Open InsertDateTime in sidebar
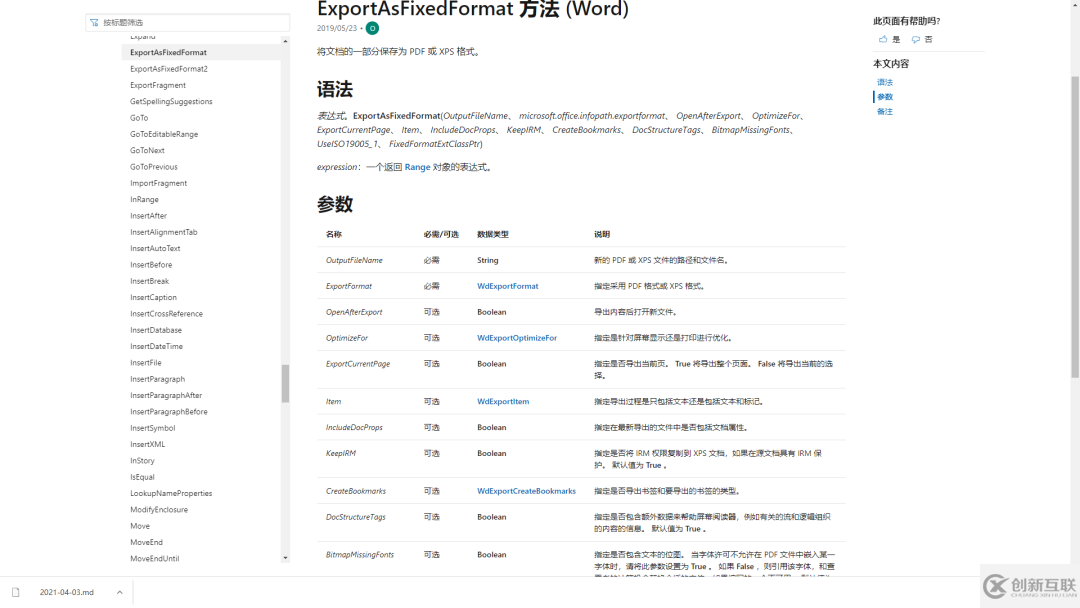Screen dimensions: 1080x608 coord(156,347)
